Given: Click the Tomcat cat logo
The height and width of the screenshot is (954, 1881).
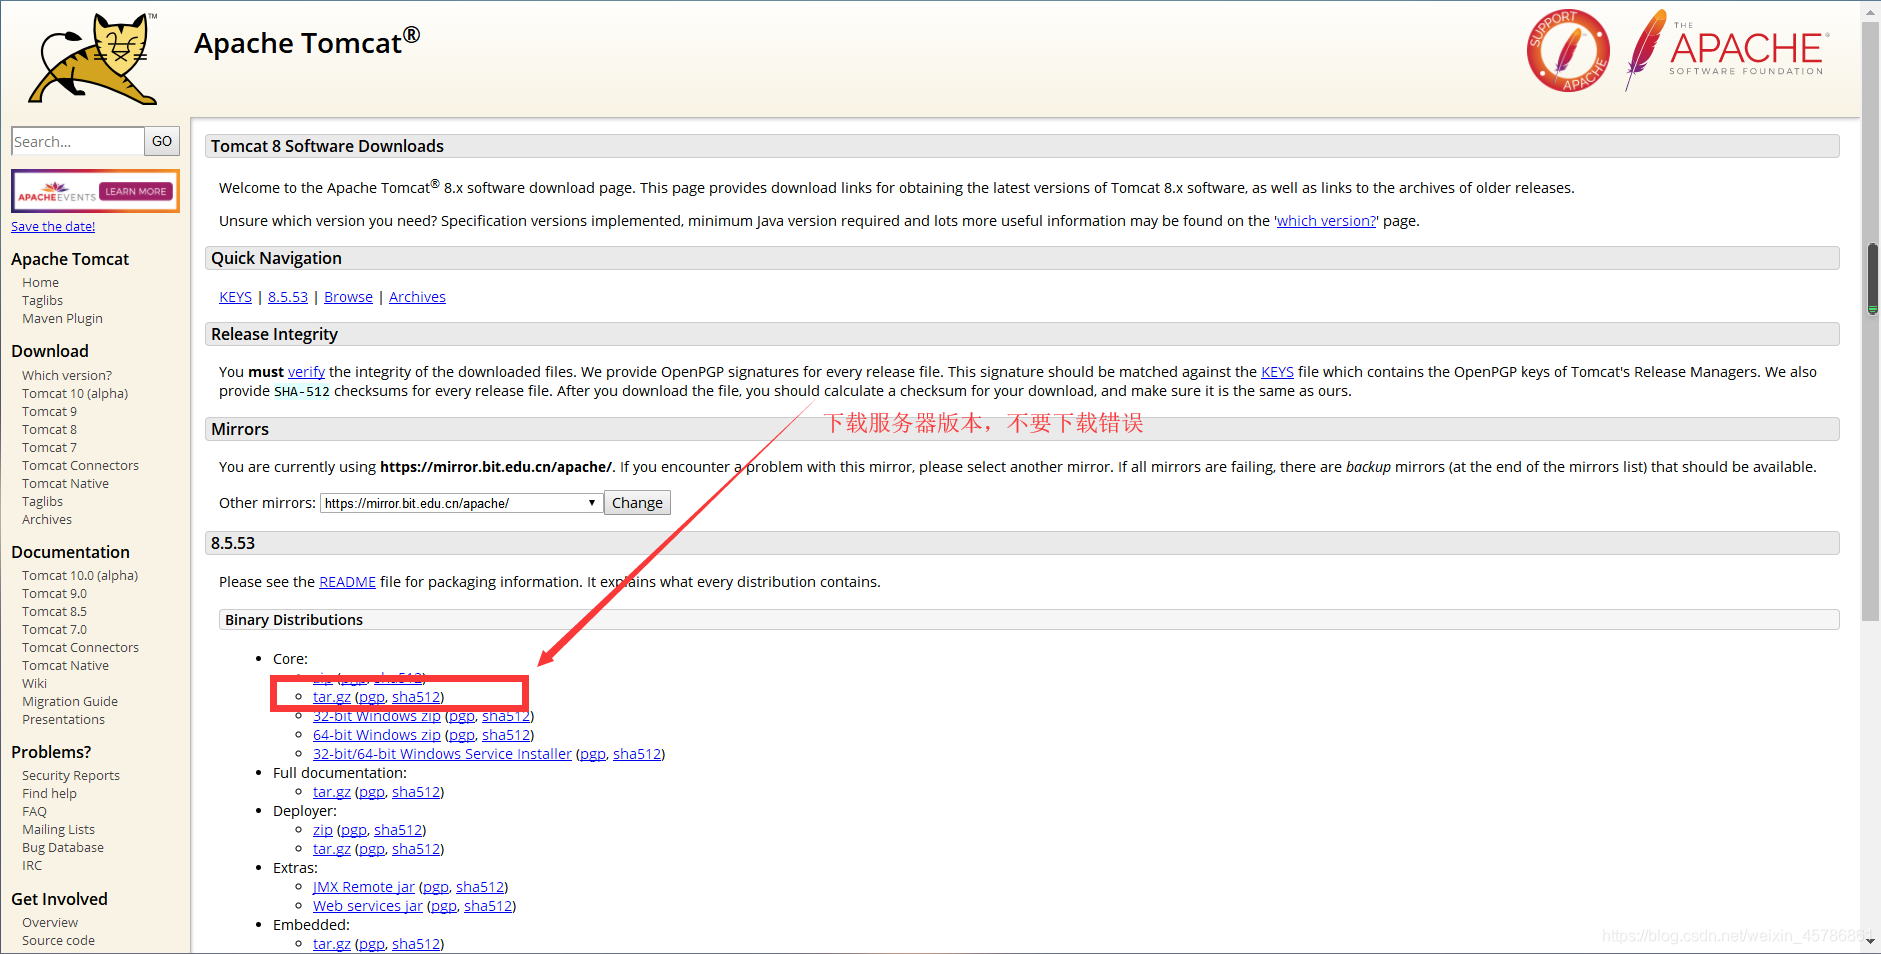Looking at the screenshot, I should click(x=94, y=58).
